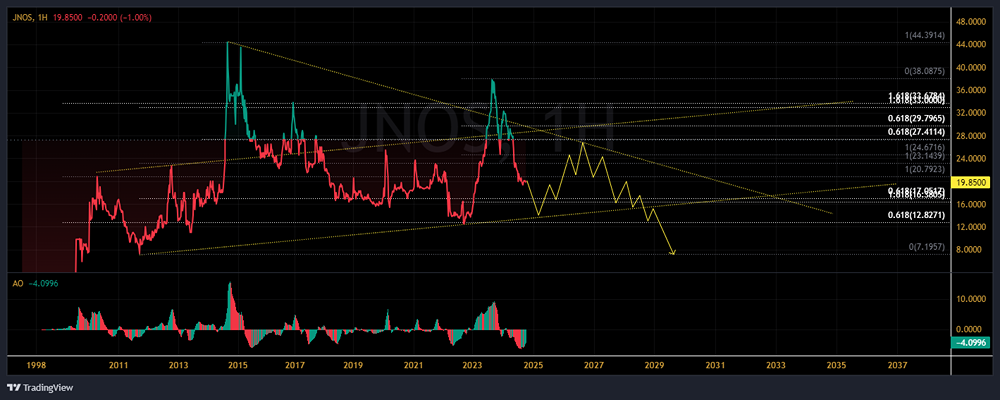The image size is (1000, 400).
Task: Click the 2015 label on time axis
Action: coord(238,365)
